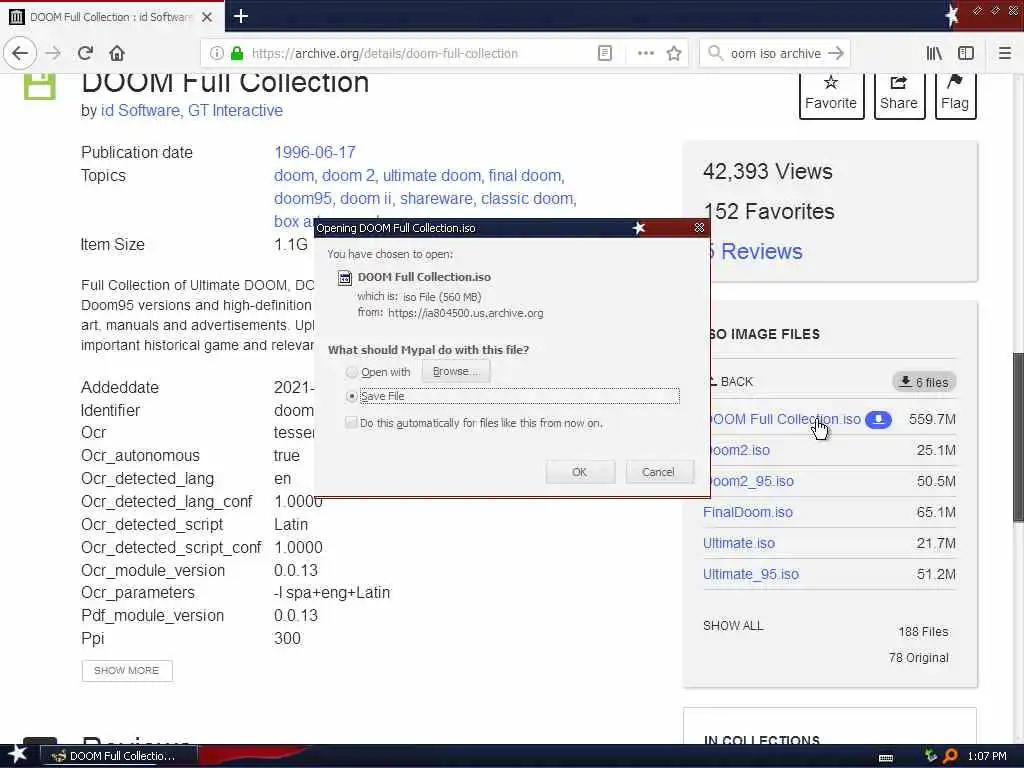Open the doom95 topic link
1024x768 pixels.
(303, 198)
